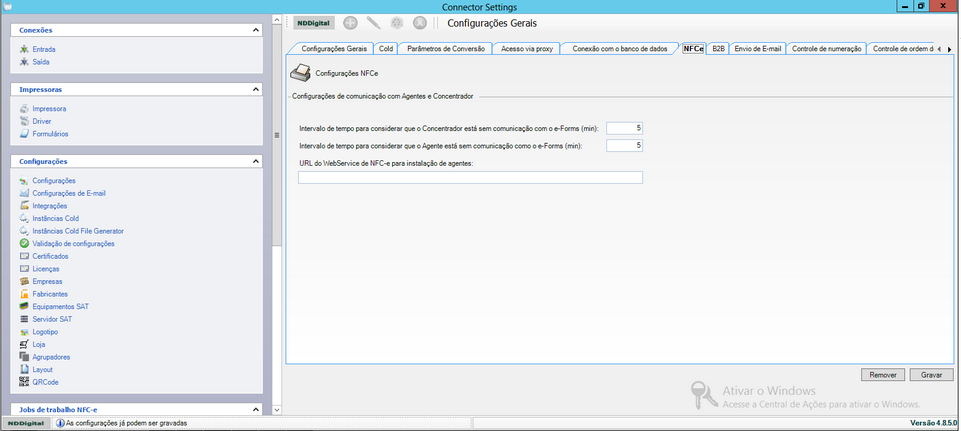Click the Impressora icon in the sidebar
This screenshot has height=431, width=961.
click(x=24, y=109)
